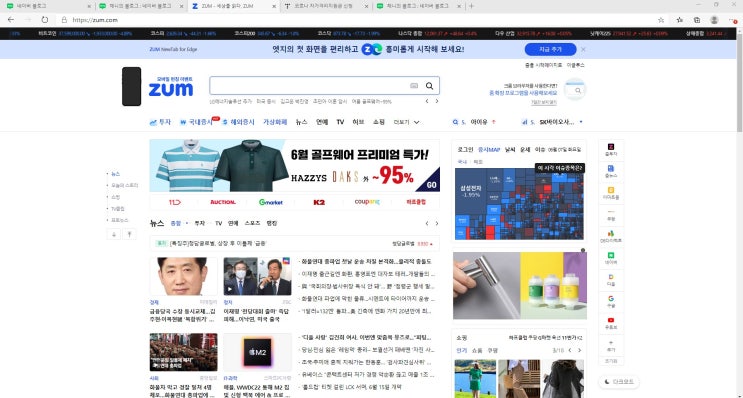Go to the previous page of the 뉴스 section
This screenshot has height=398, width=743.
coord(427,224)
